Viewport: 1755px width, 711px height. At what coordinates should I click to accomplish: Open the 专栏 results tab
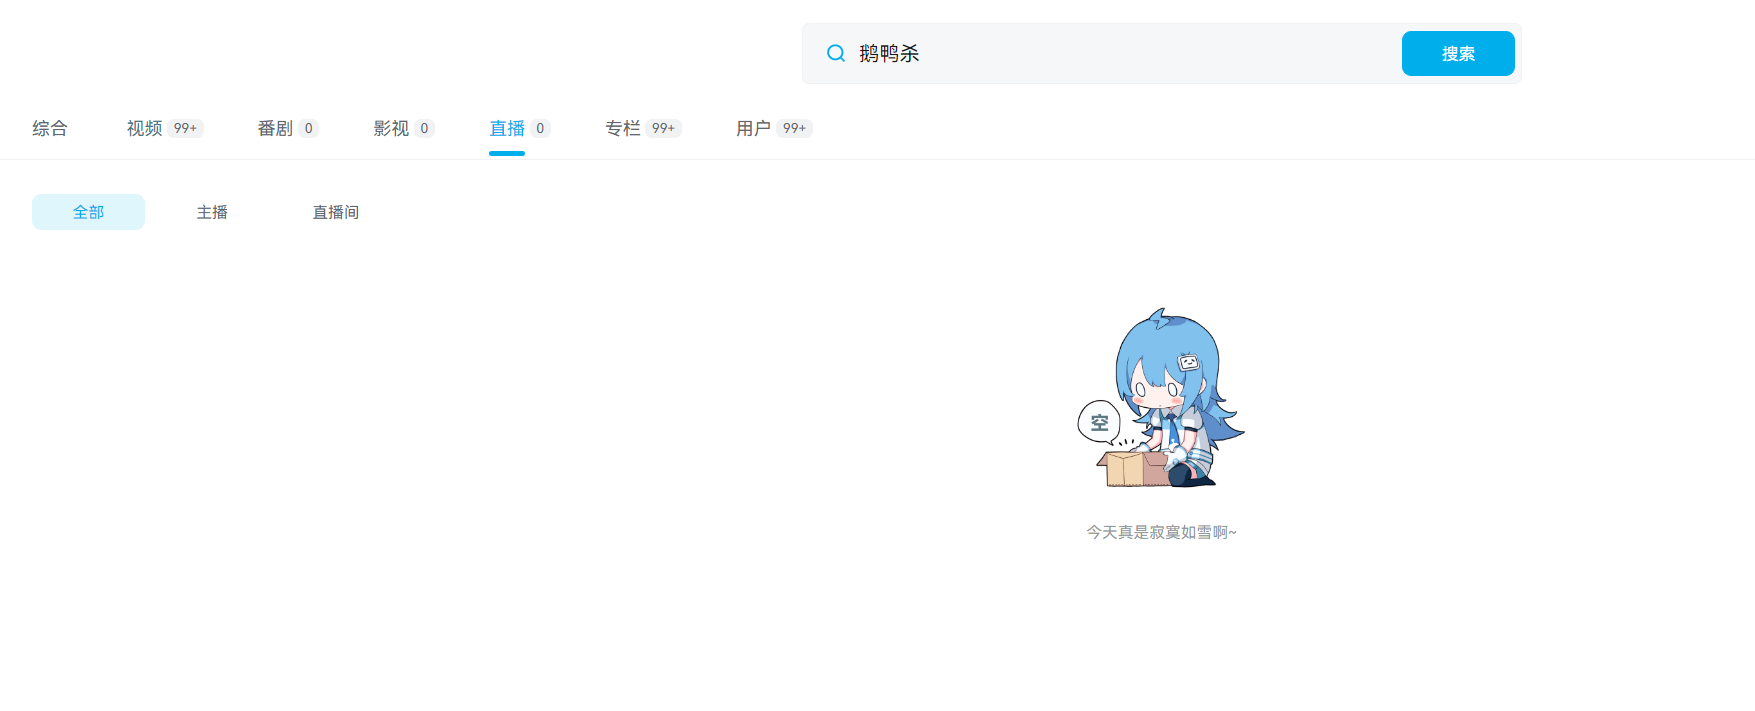(x=643, y=128)
